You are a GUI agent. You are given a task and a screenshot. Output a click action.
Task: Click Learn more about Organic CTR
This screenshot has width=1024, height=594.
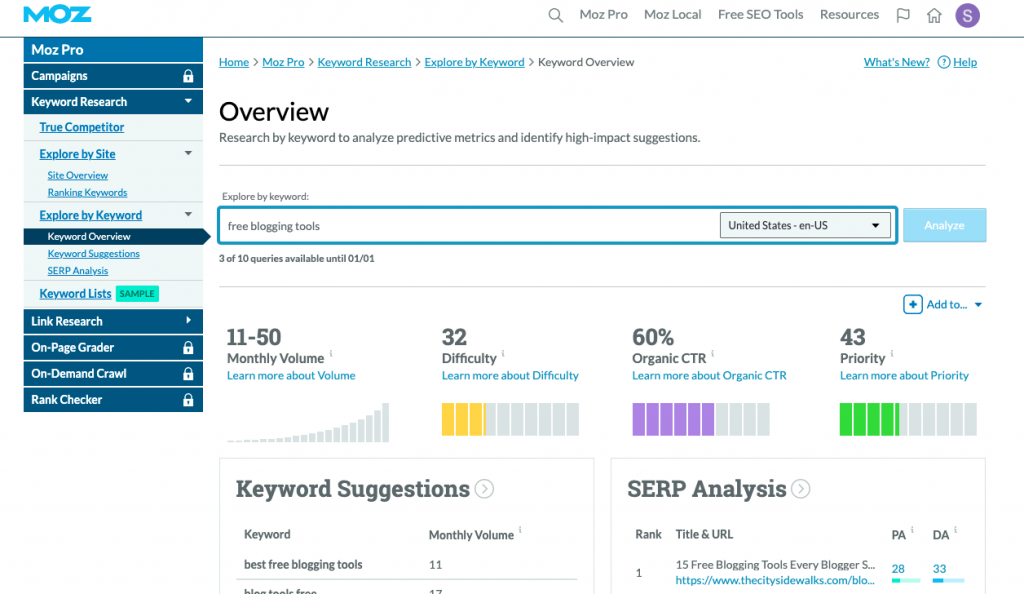coord(709,375)
